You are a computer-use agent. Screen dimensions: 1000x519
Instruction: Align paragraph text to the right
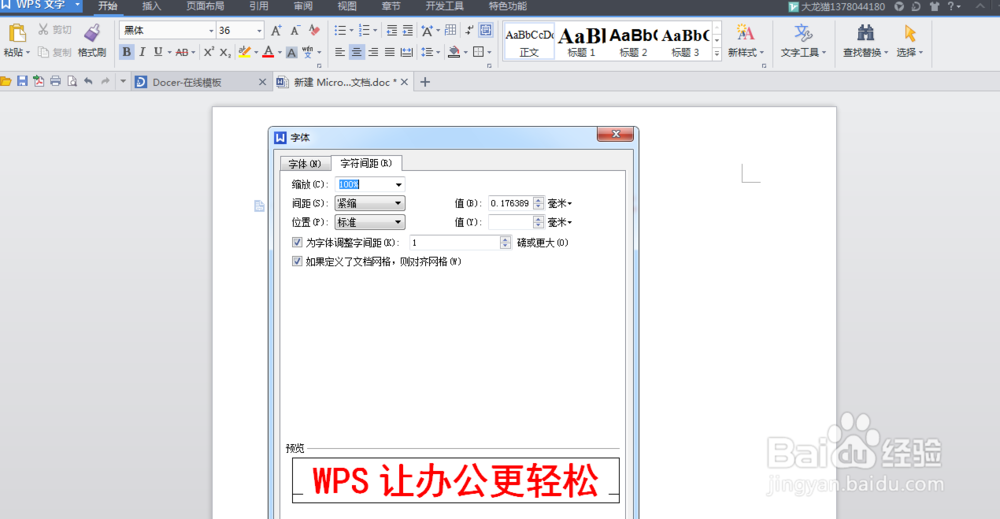click(373, 52)
